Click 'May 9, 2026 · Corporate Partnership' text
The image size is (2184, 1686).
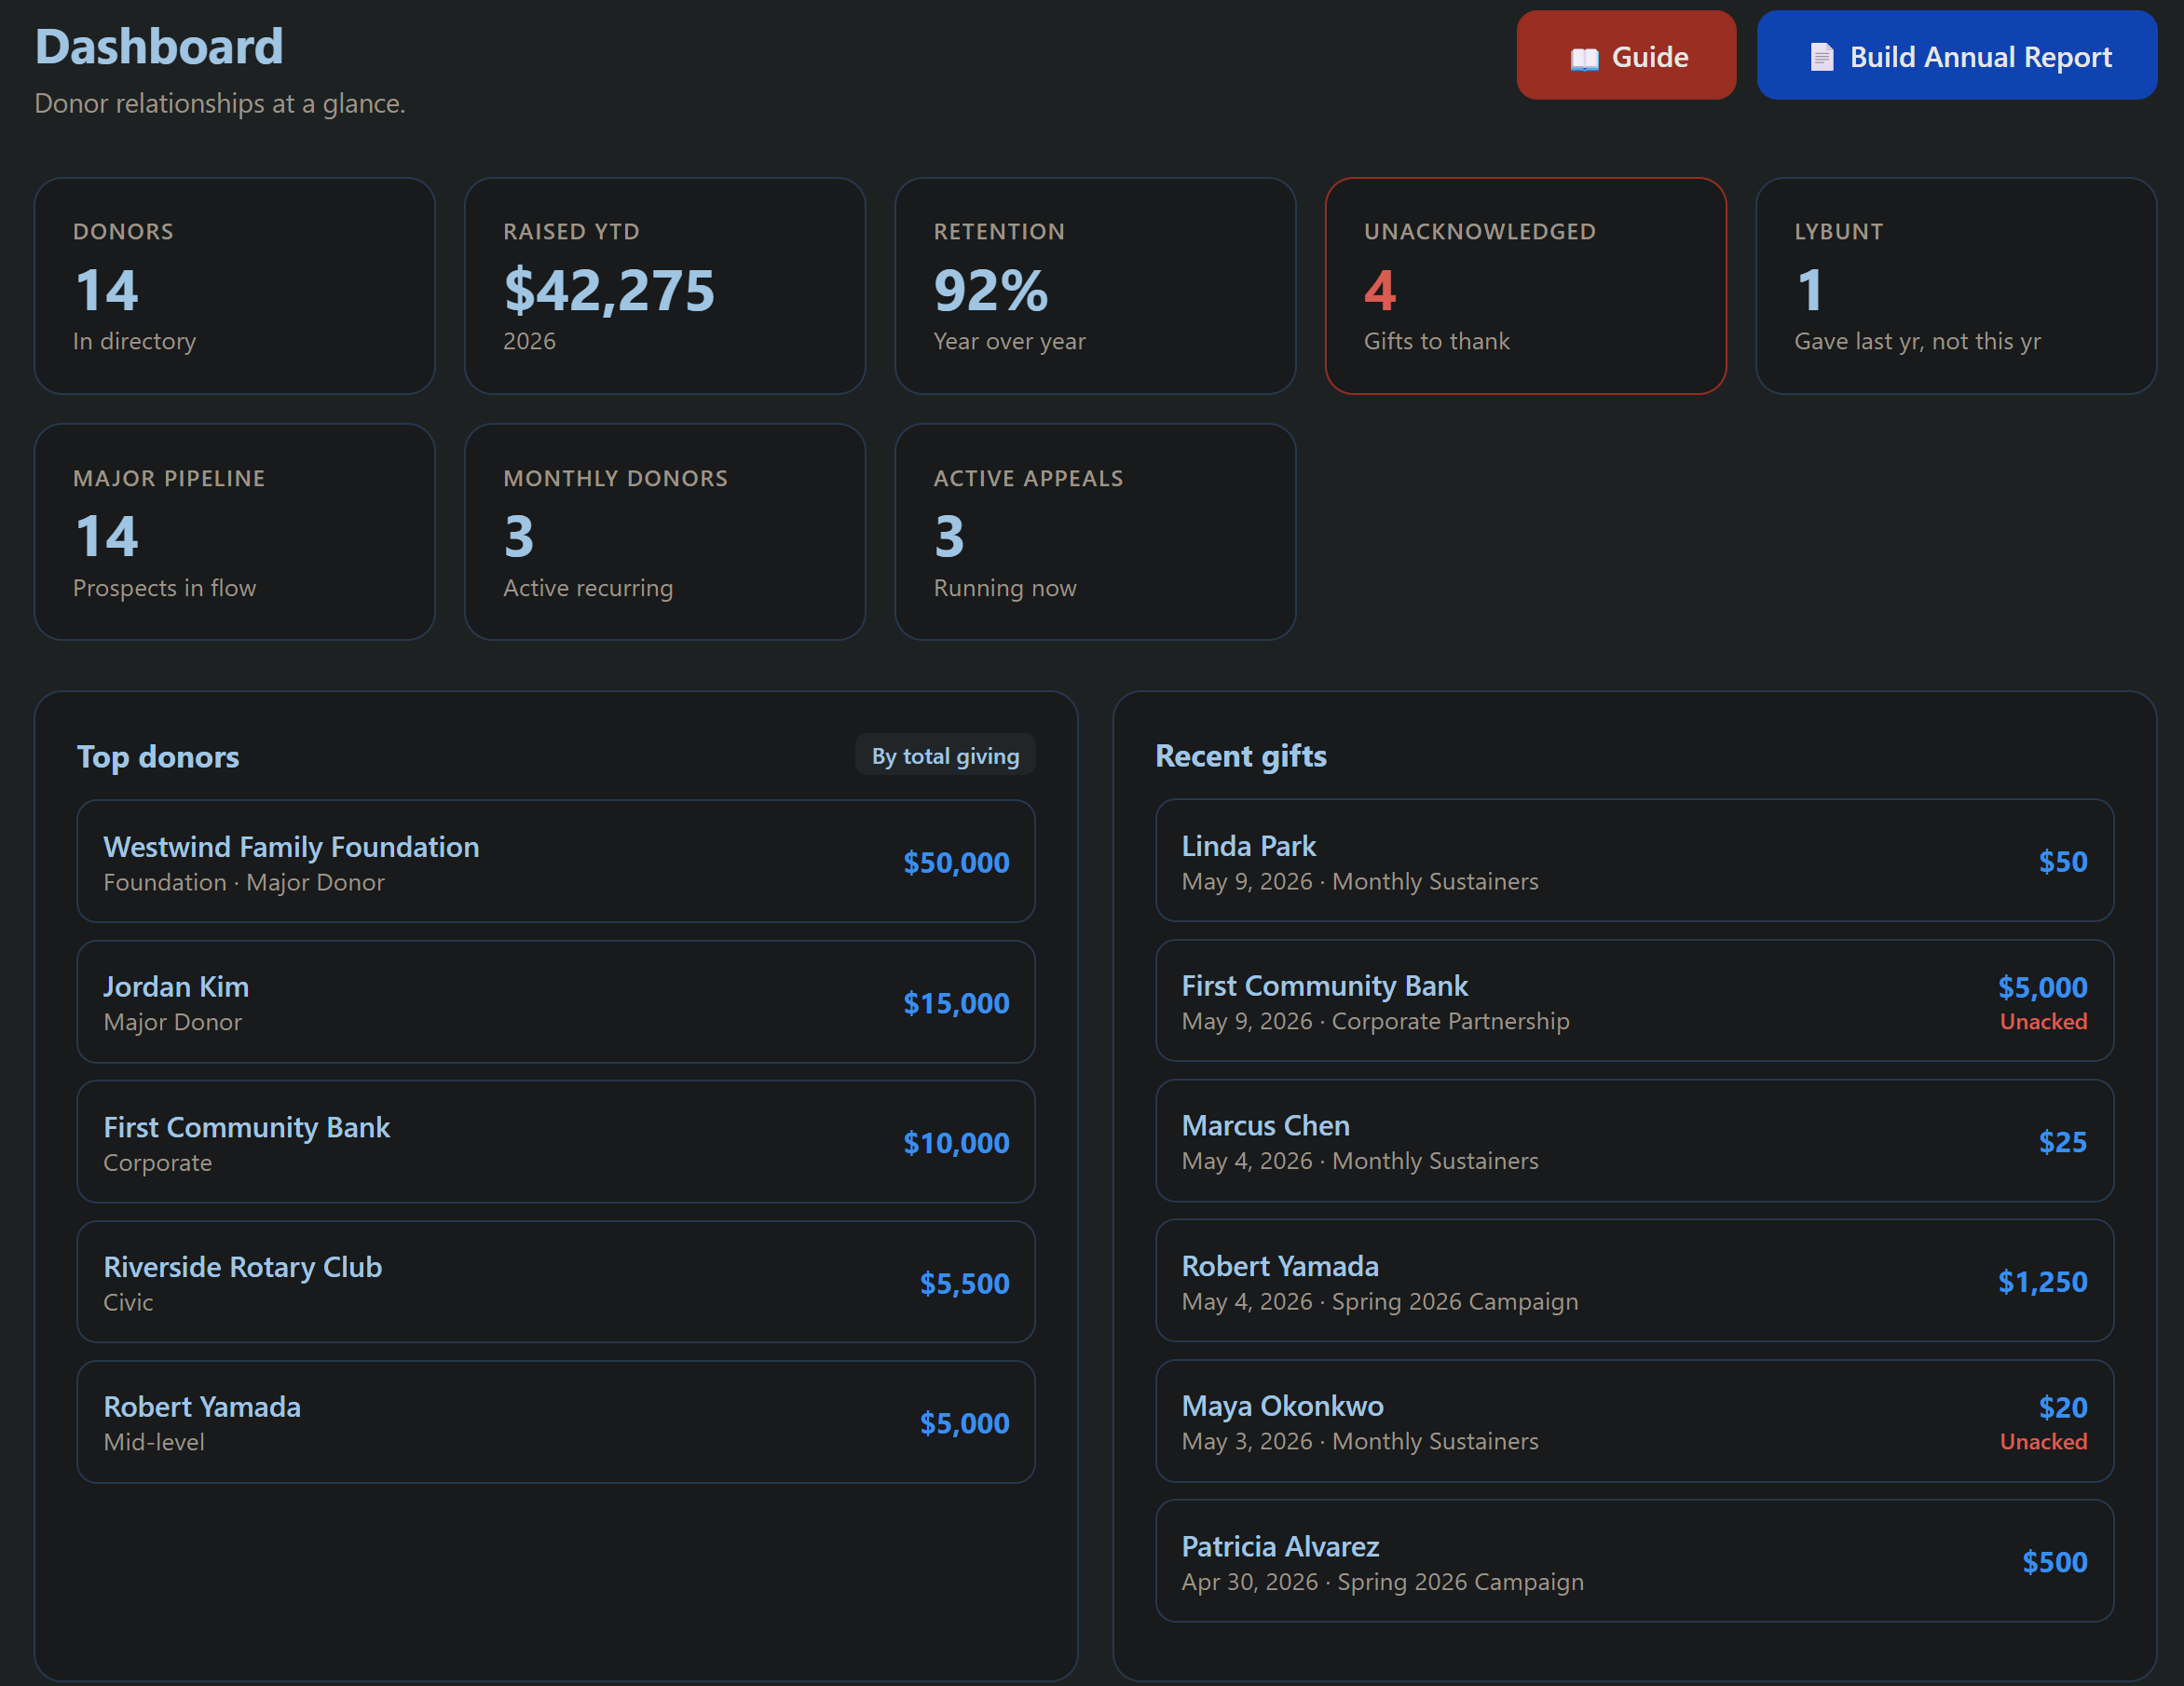click(1376, 1022)
